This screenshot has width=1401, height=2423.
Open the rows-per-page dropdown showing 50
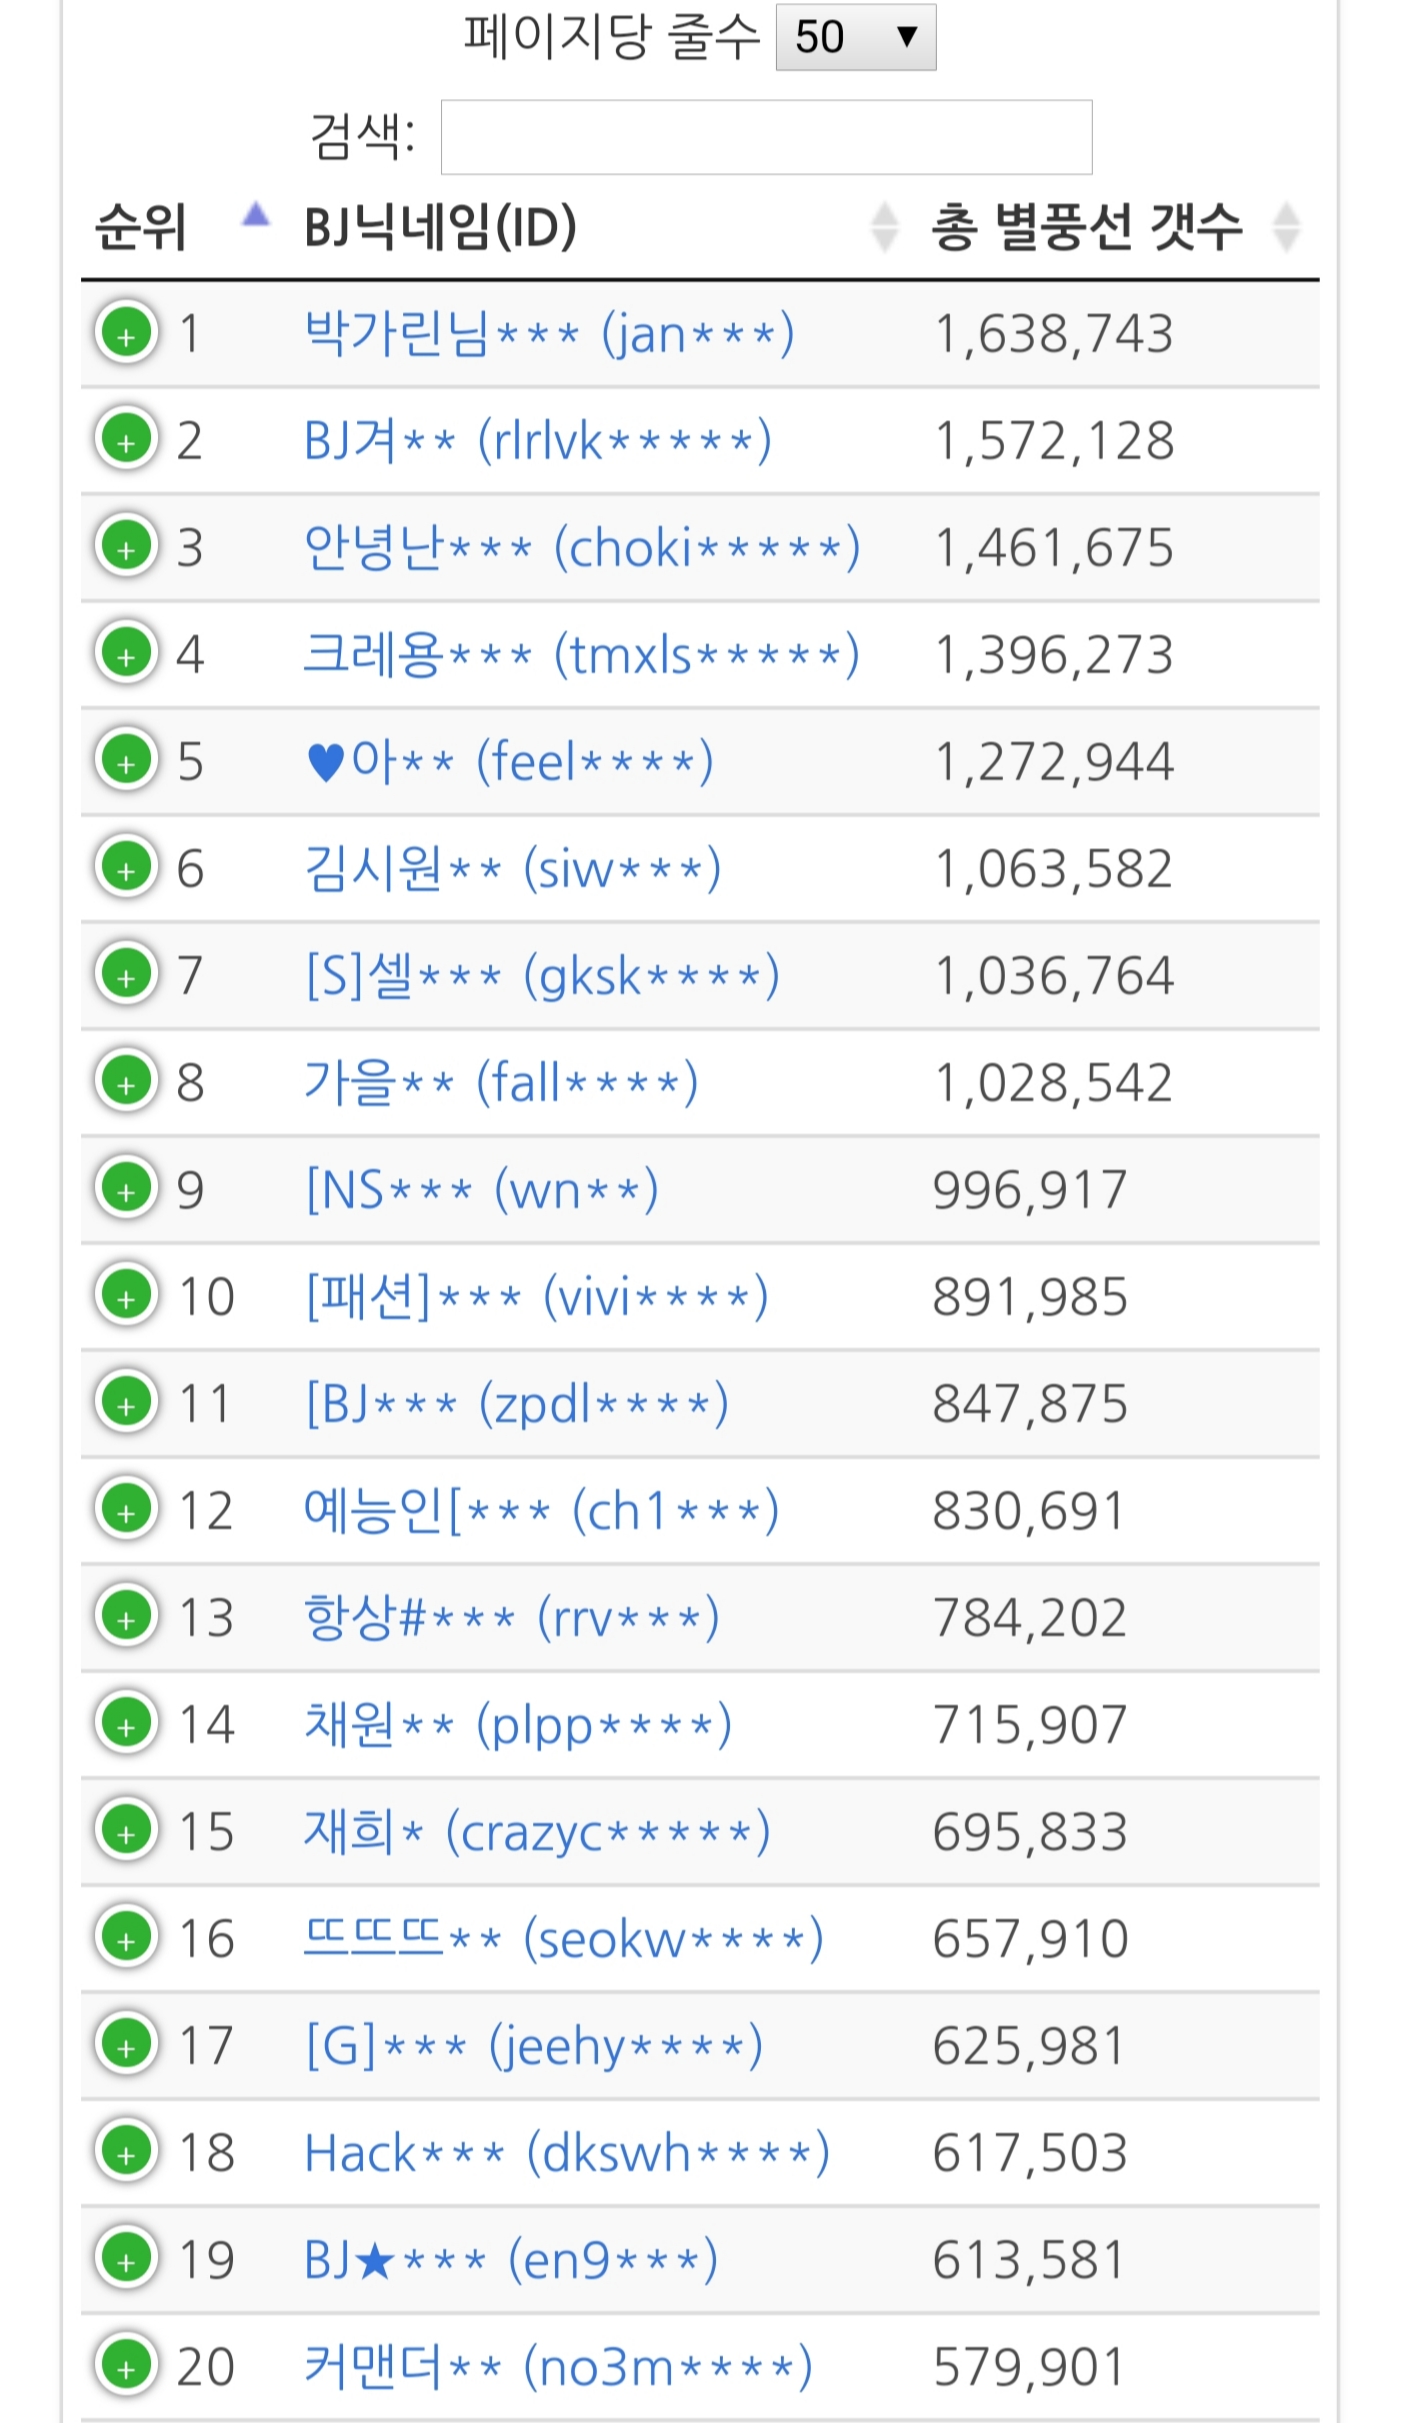(855, 37)
